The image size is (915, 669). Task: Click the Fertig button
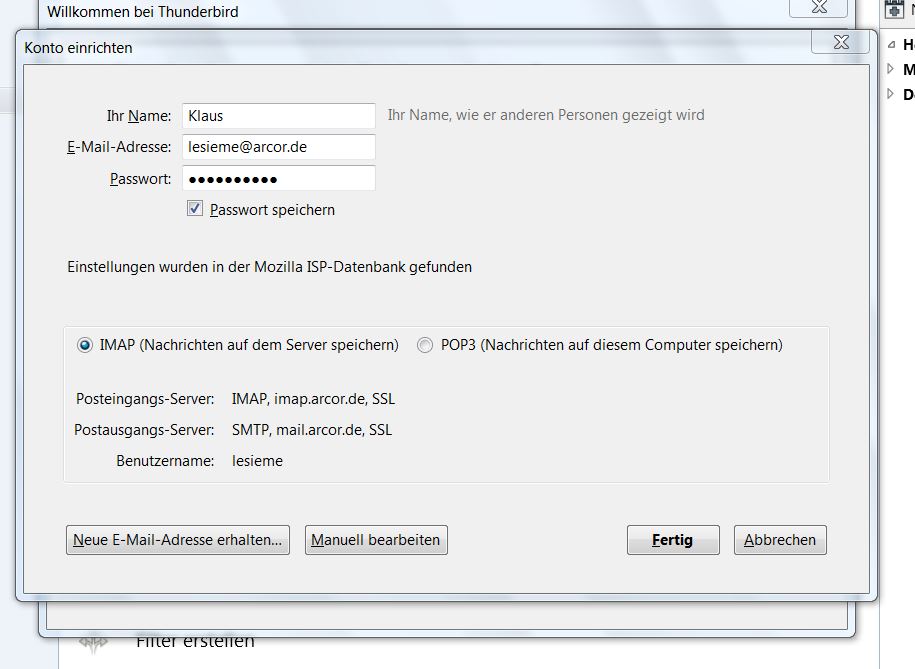[x=673, y=540]
